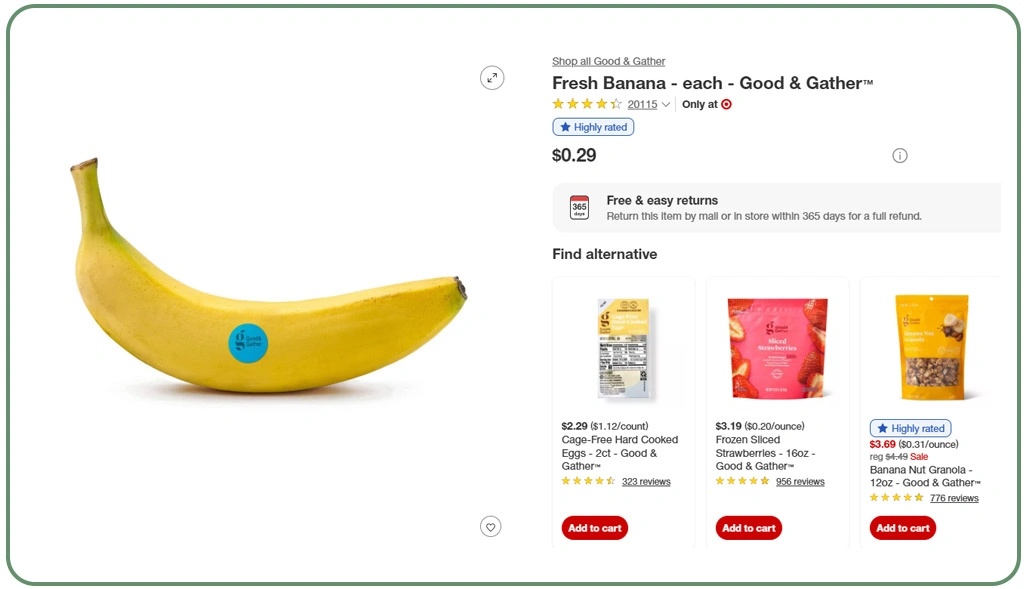Image resolution: width=1026 pixels, height=589 pixels.
Task: Add Banana Nut Granola to cart
Action: point(902,528)
